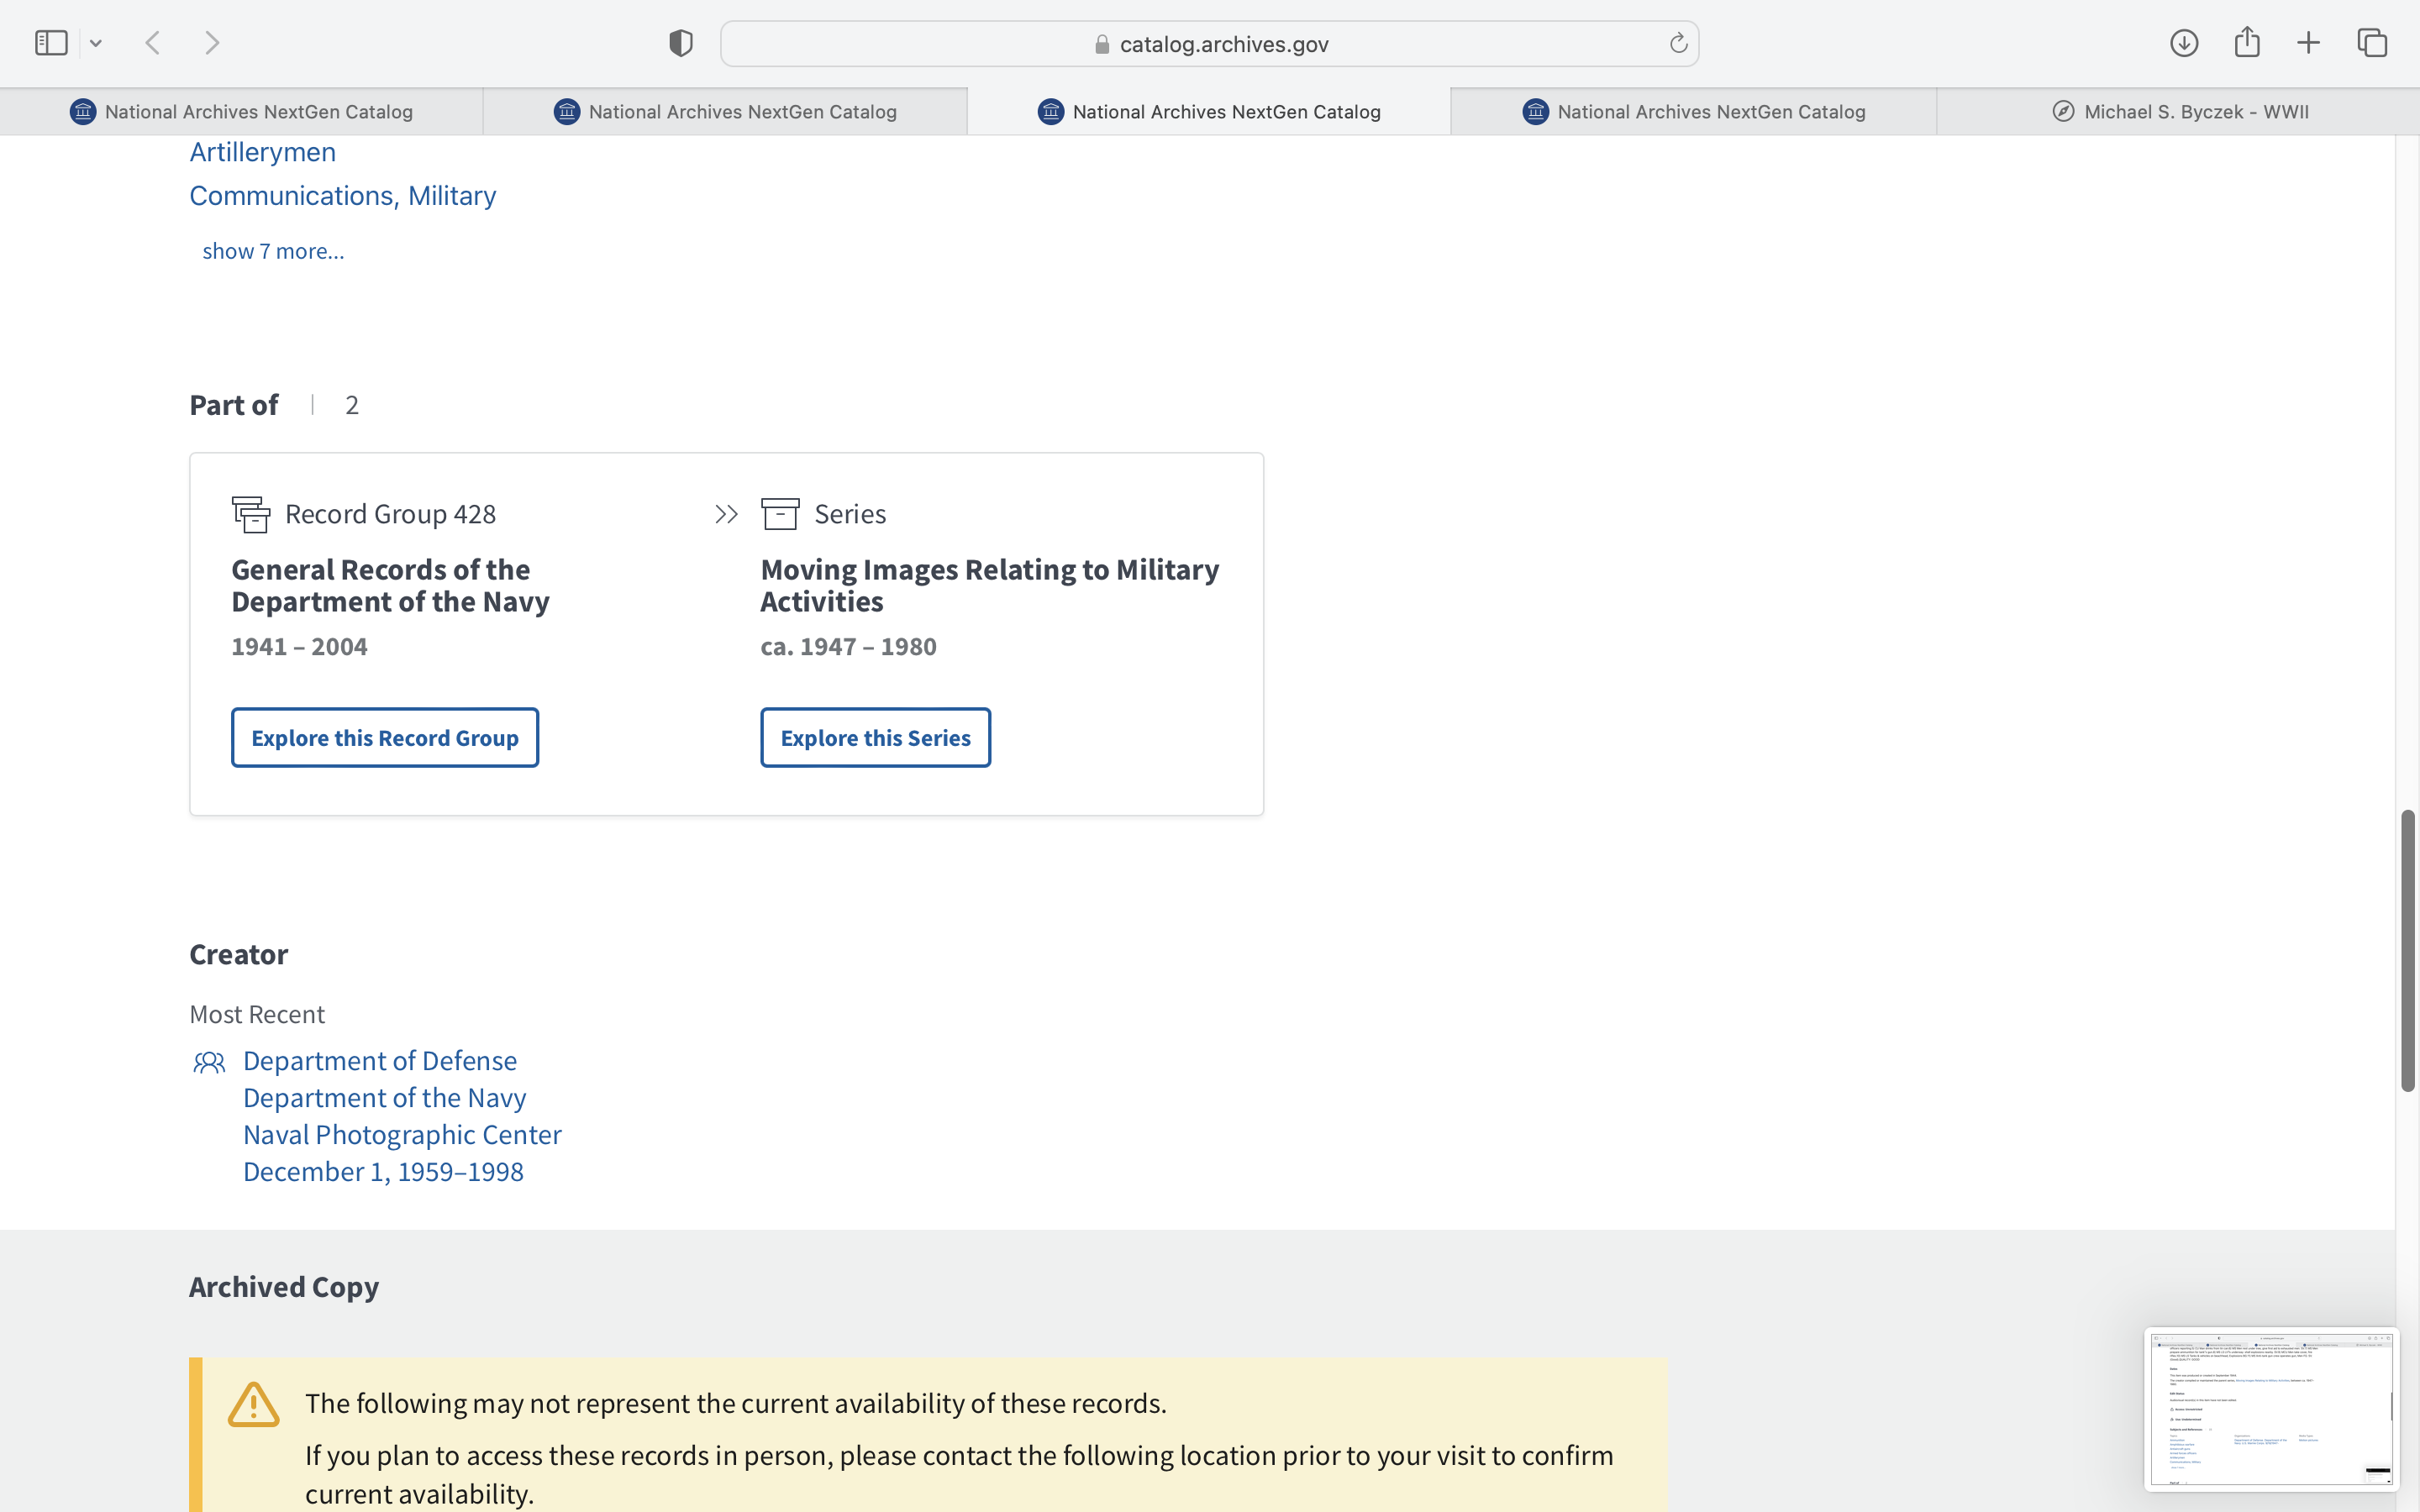Show tab overview icon
The width and height of the screenshot is (2420, 1512).
(x=2372, y=43)
